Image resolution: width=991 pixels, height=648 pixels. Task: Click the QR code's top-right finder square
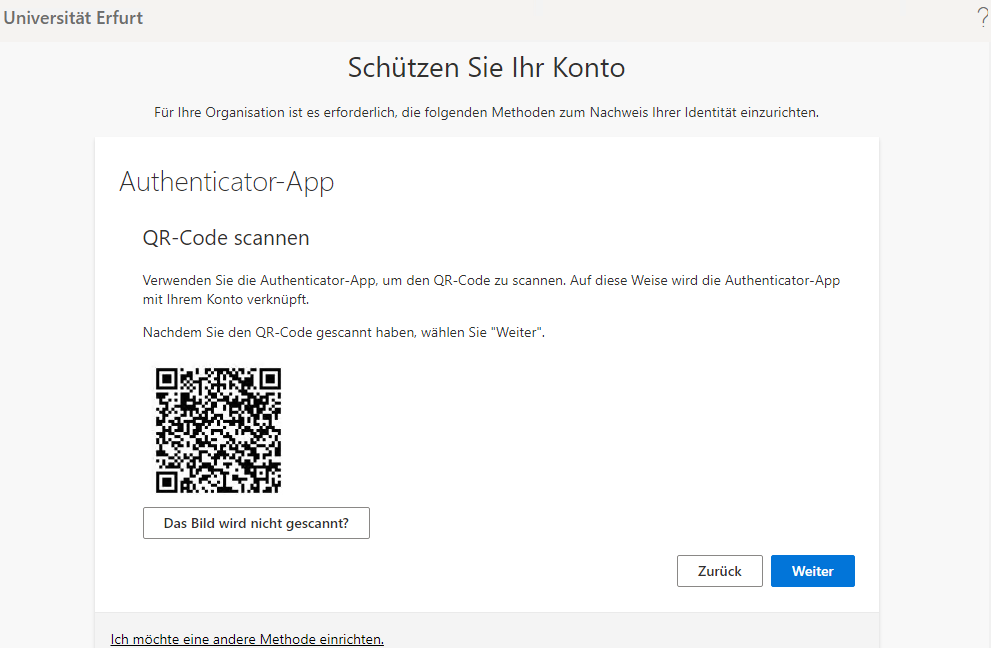coord(269,379)
